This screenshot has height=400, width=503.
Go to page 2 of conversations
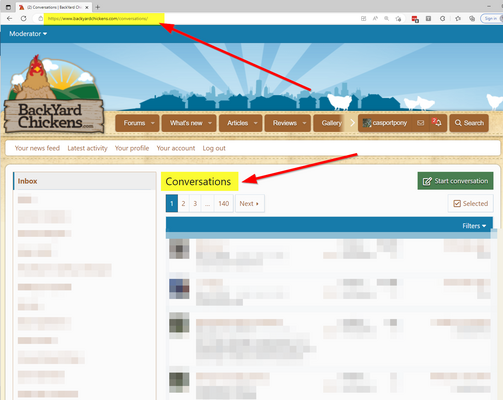click(x=183, y=203)
